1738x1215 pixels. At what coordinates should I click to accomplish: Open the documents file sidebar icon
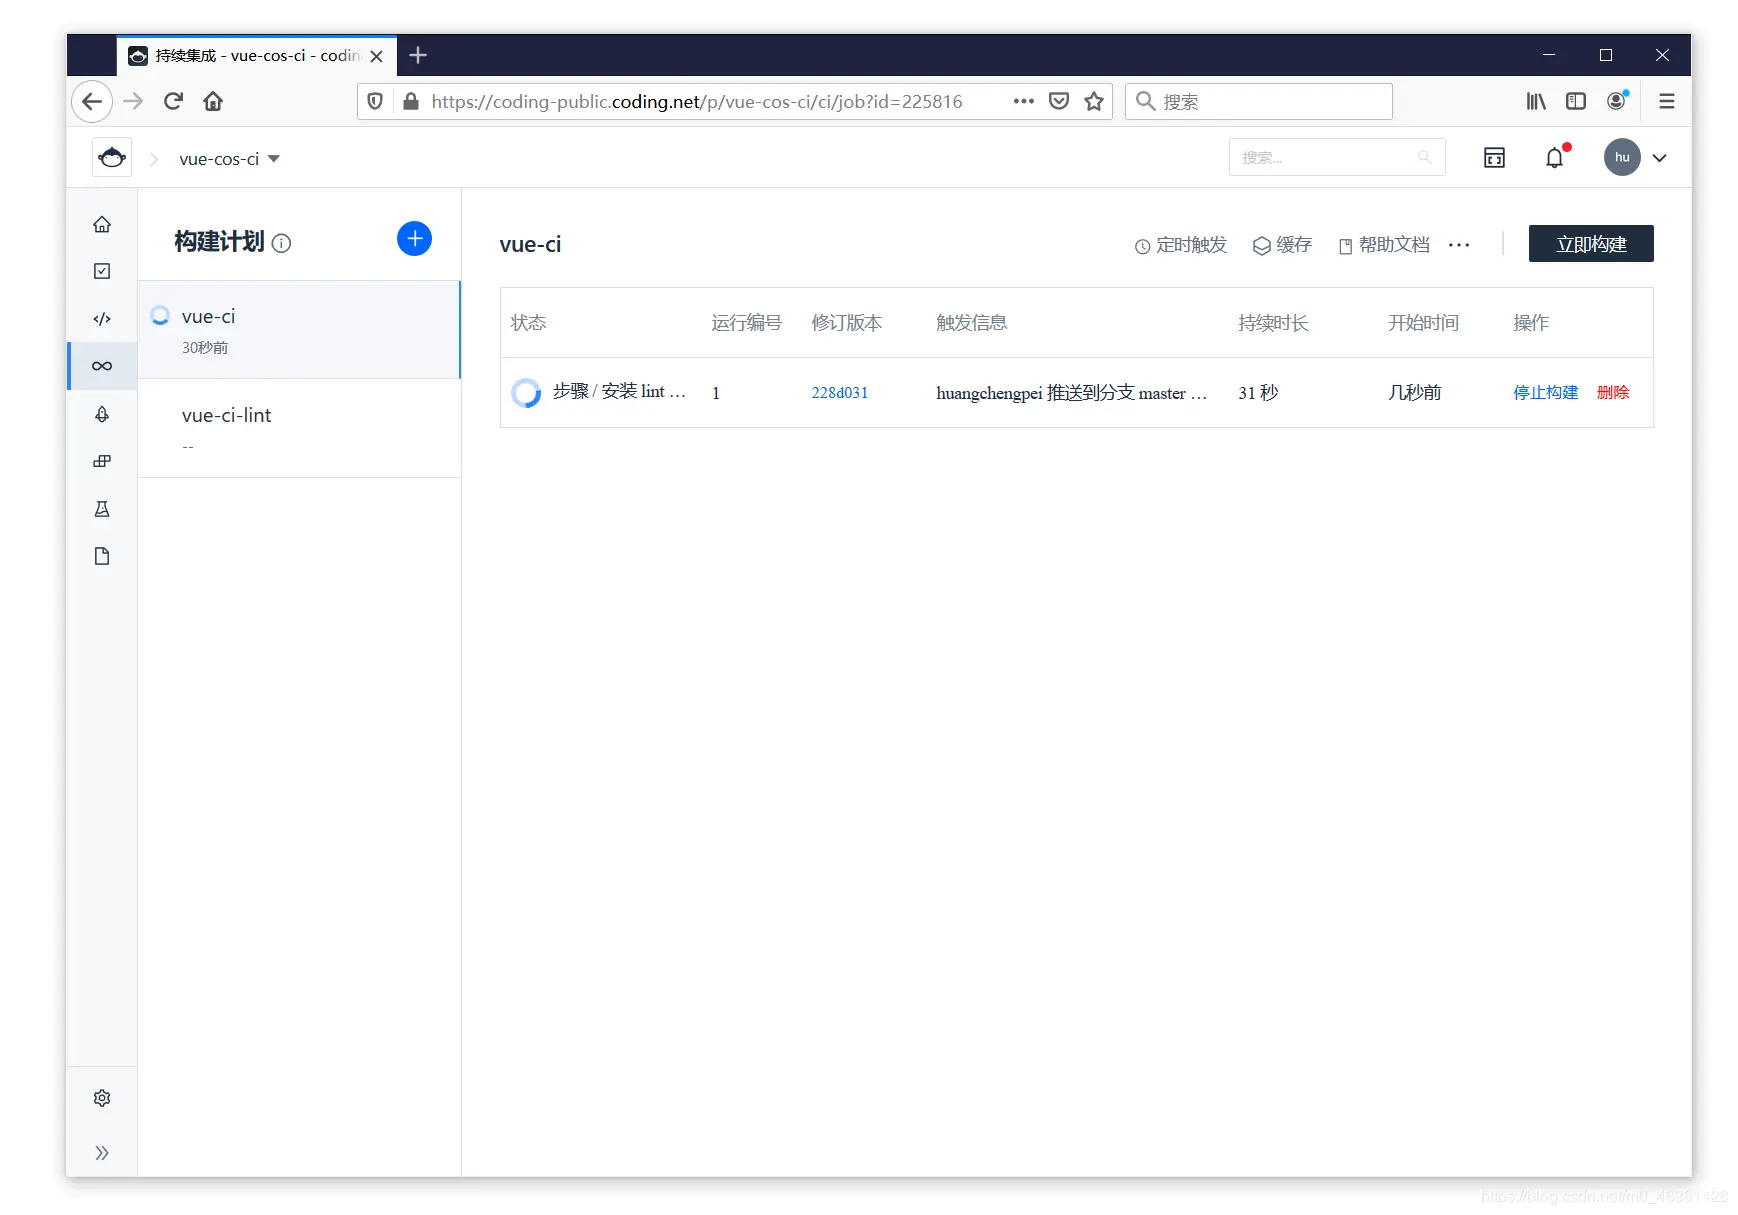point(102,556)
